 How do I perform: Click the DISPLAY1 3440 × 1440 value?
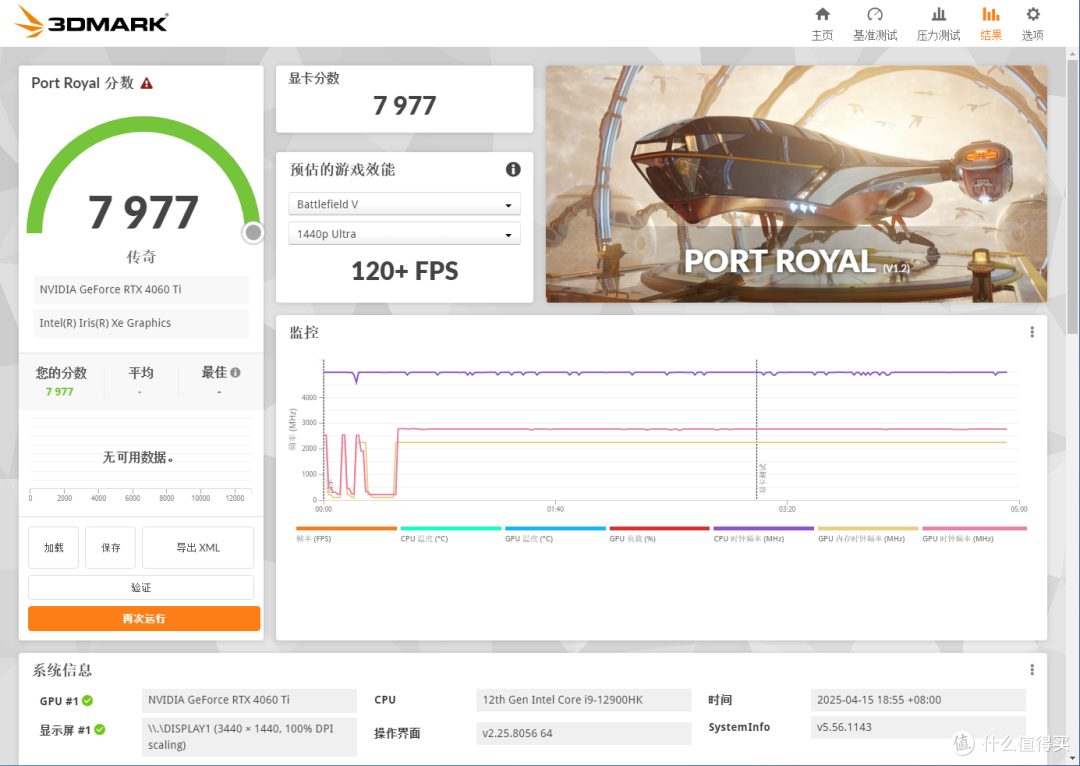249,737
